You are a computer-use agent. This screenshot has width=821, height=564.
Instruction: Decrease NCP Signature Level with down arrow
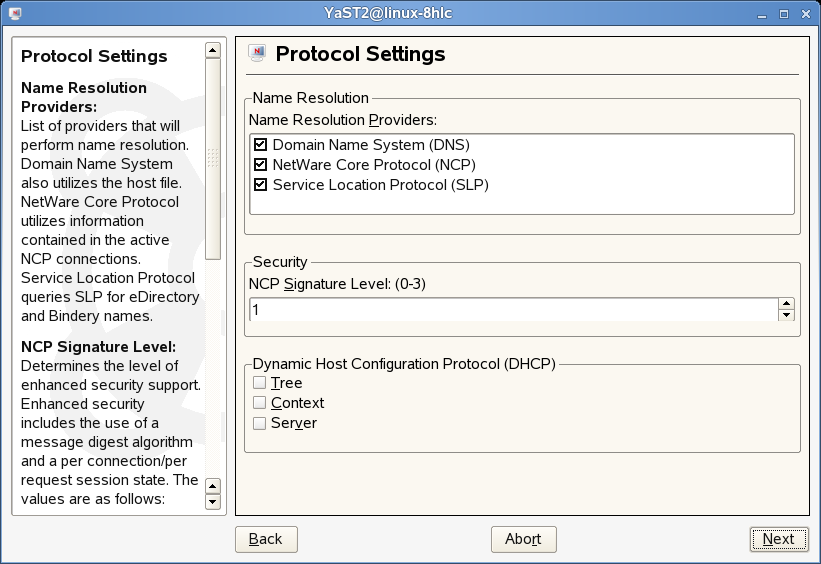786,316
